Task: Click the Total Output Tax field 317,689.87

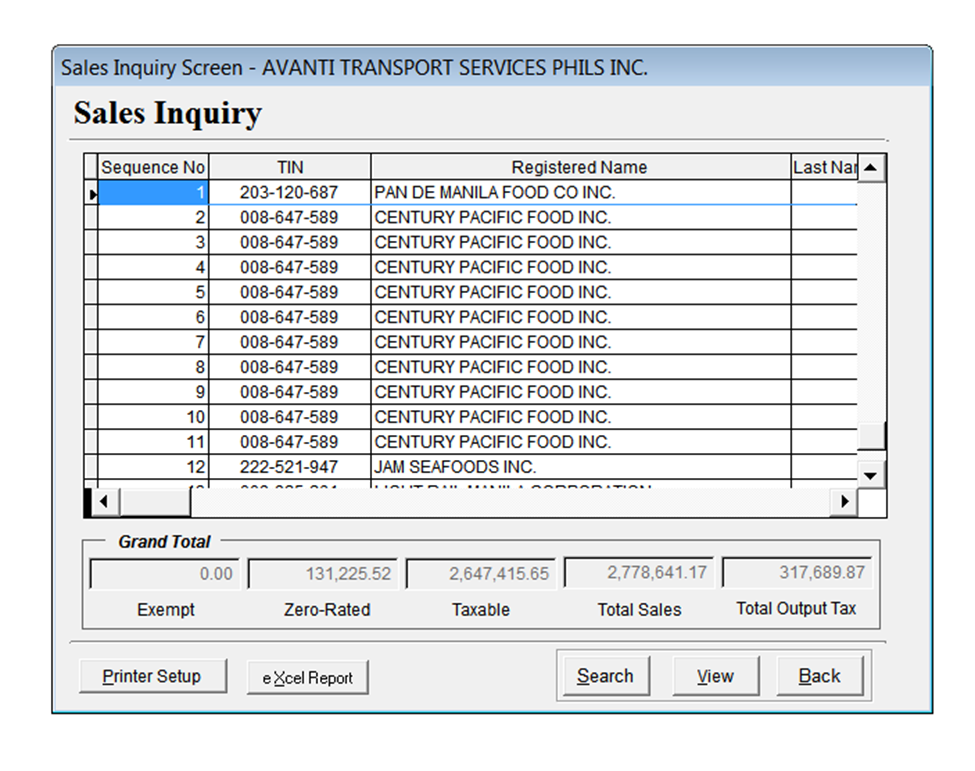Action: point(797,572)
